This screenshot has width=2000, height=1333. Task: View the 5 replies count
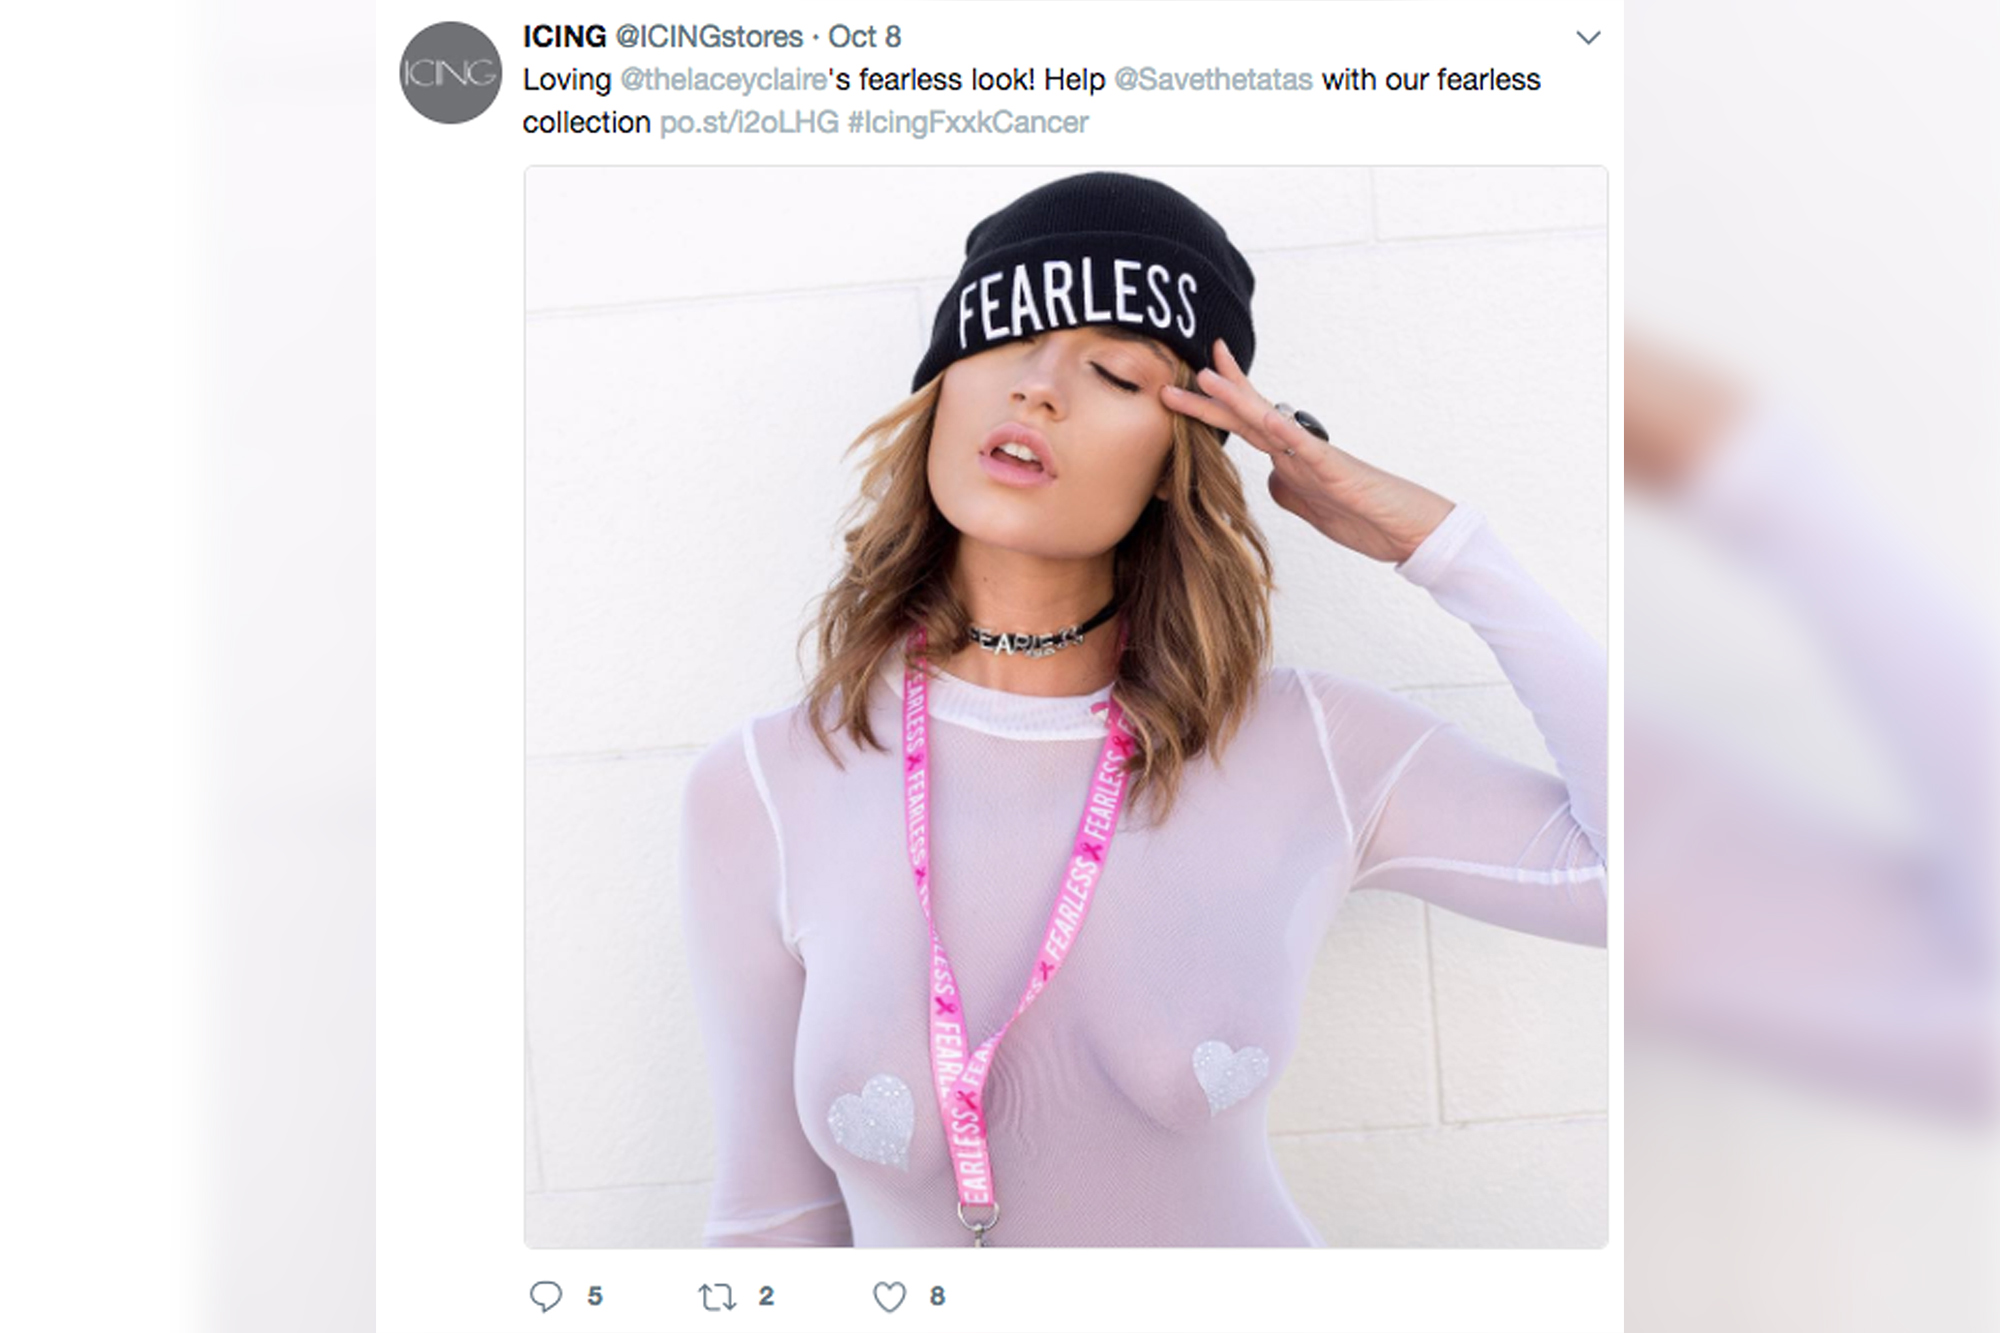pyautogui.click(x=595, y=1297)
